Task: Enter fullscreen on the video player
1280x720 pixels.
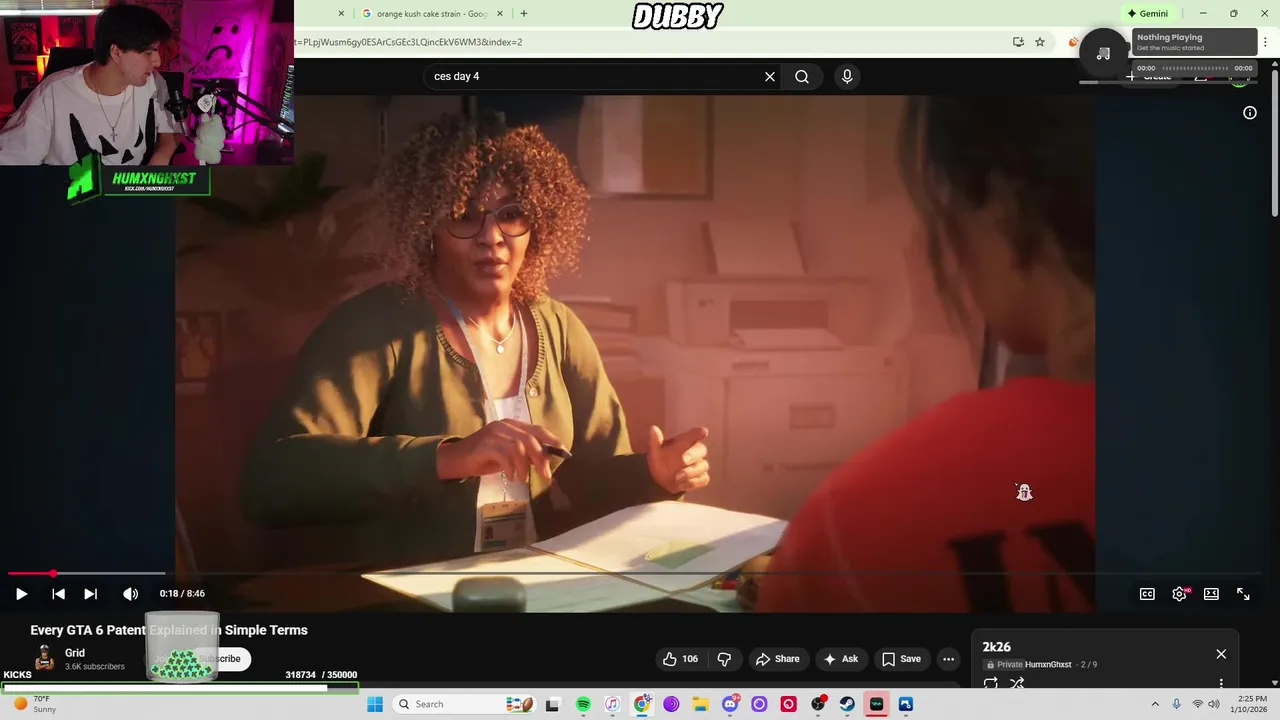Action: pyautogui.click(x=1243, y=594)
